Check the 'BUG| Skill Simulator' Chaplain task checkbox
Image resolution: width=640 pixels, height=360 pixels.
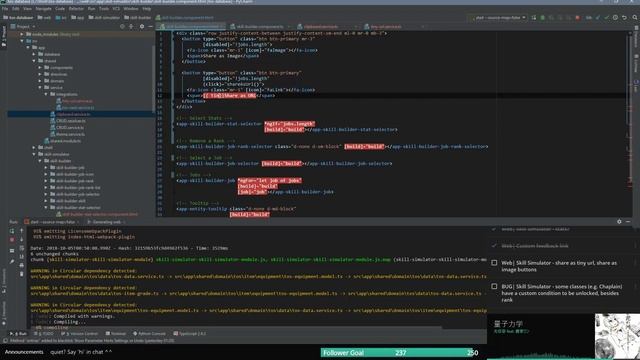[x=494, y=287]
